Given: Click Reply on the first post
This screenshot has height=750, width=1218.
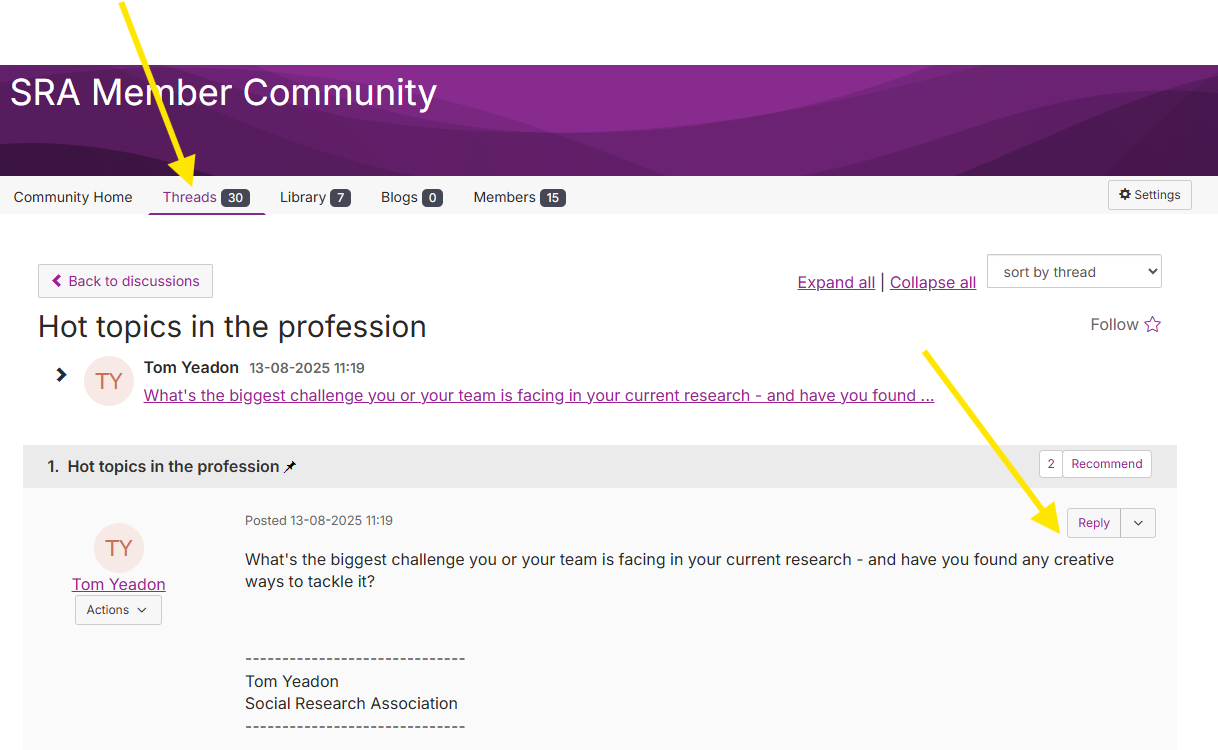Looking at the screenshot, I should [1094, 523].
